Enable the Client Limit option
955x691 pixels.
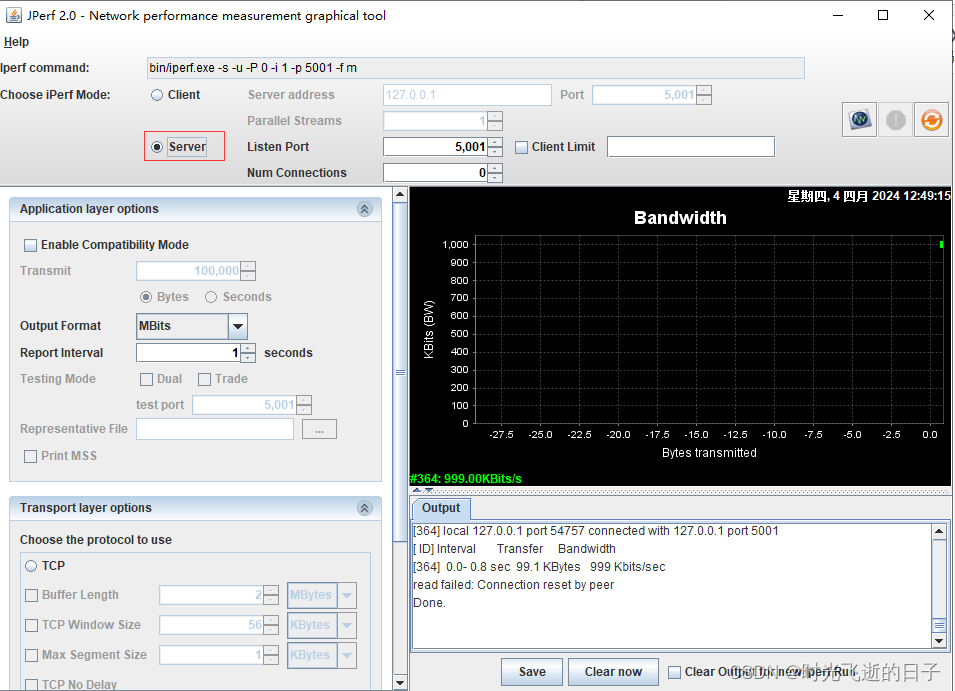click(x=521, y=146)
